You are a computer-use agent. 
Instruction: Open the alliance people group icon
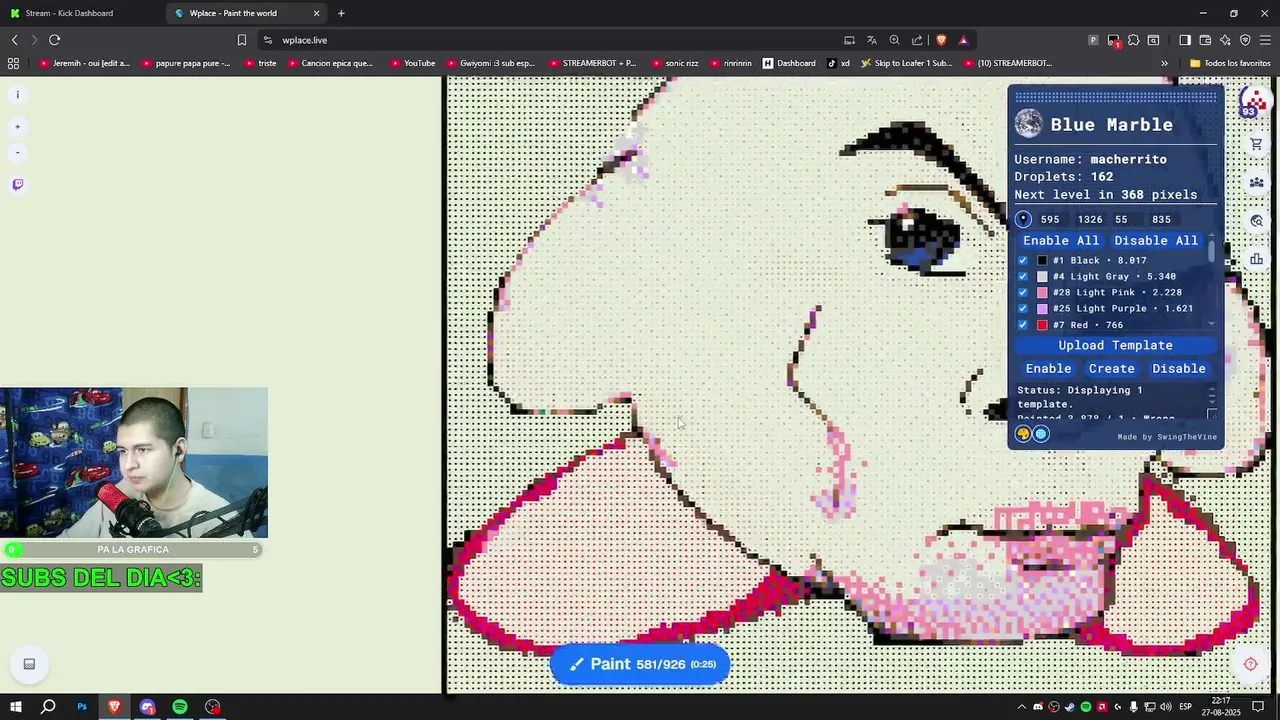tap(1256, 183)
